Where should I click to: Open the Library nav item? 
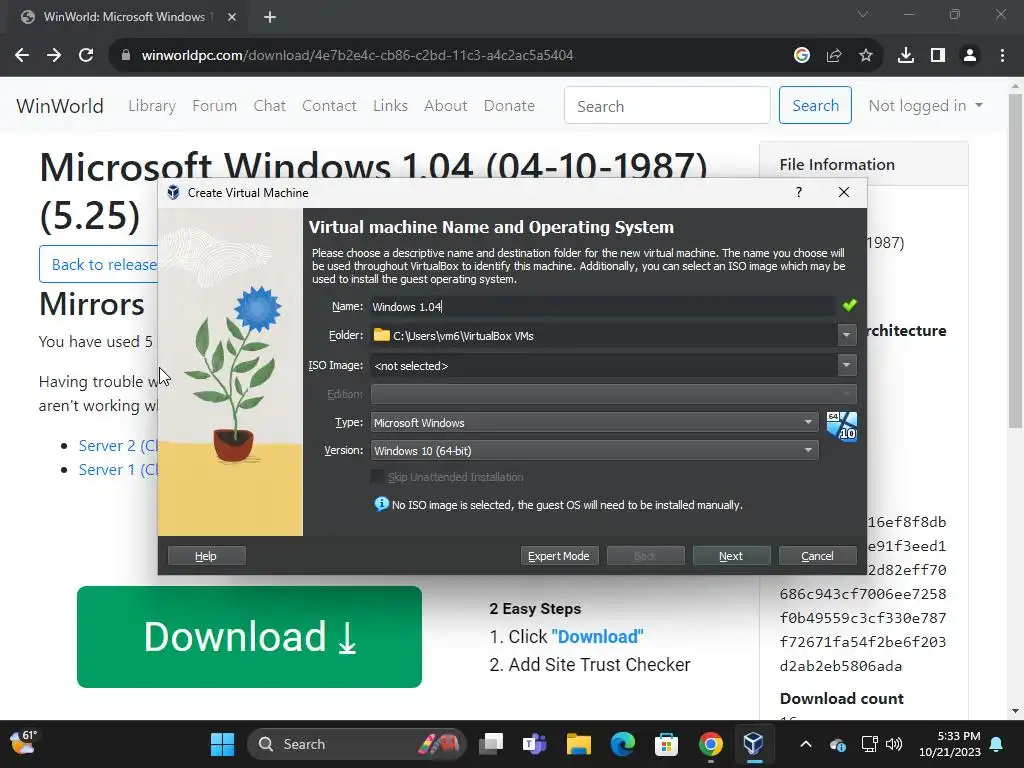tap(152, 105)
